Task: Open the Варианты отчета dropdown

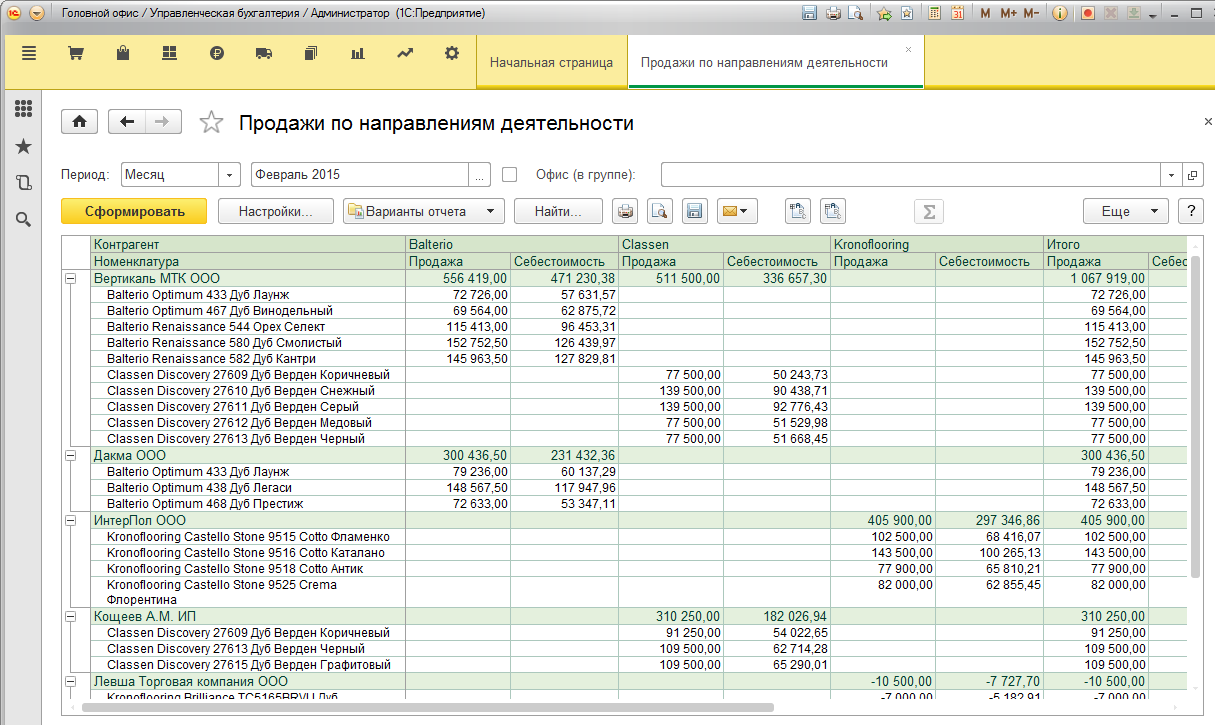Action: (423, 211)
